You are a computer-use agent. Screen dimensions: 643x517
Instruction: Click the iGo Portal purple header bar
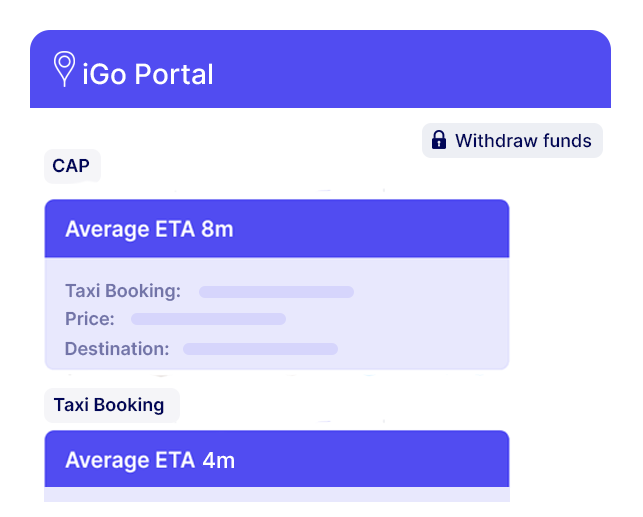click(400, 72)
